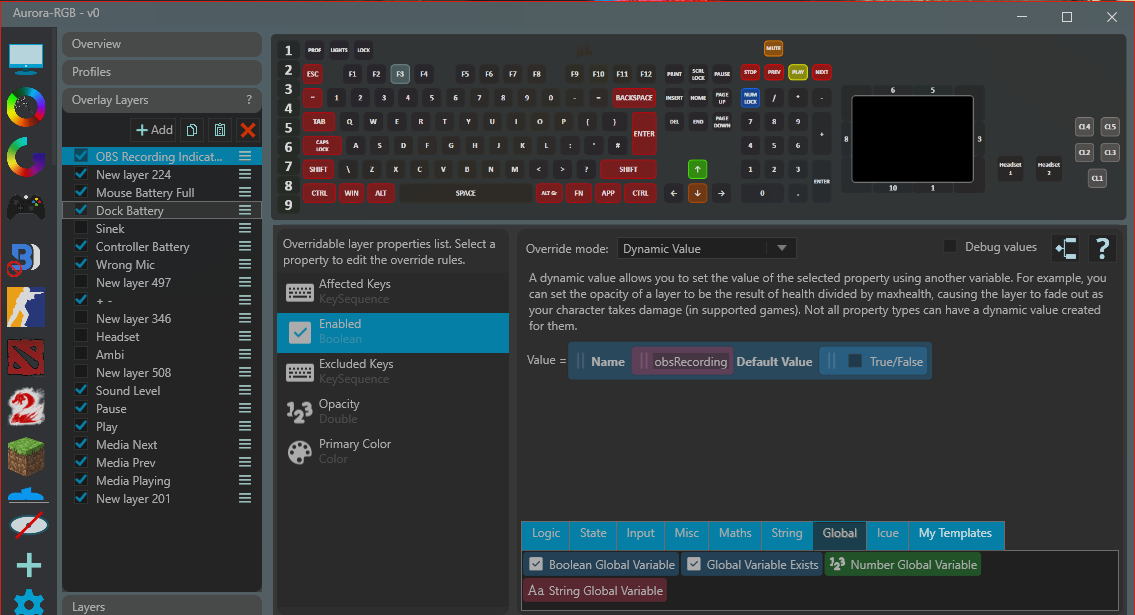Open the My Templates tab
The image size is (1135, 615).
(955, 534)
